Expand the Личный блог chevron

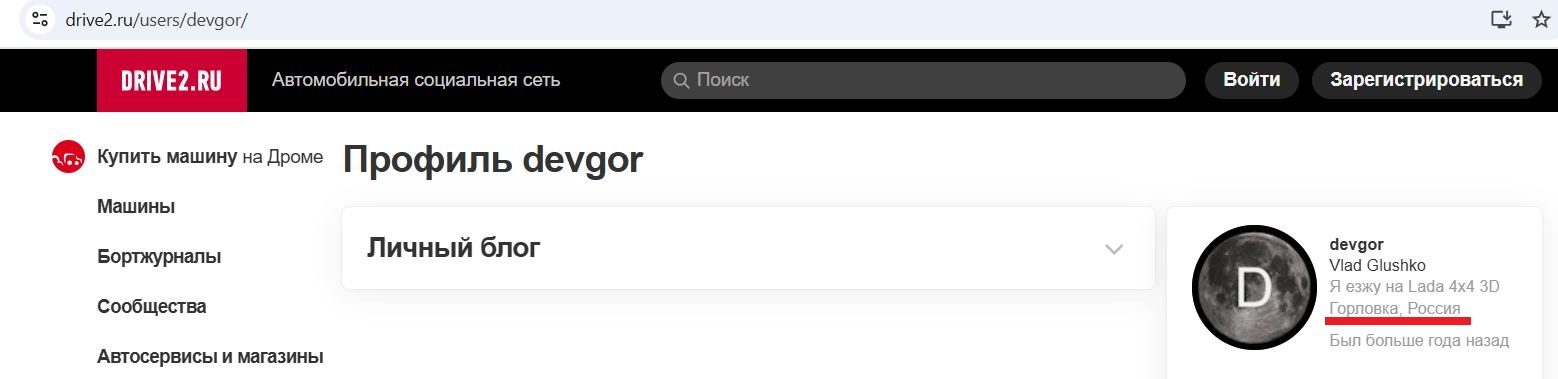pyautogui.click(x=1114, y=249)
